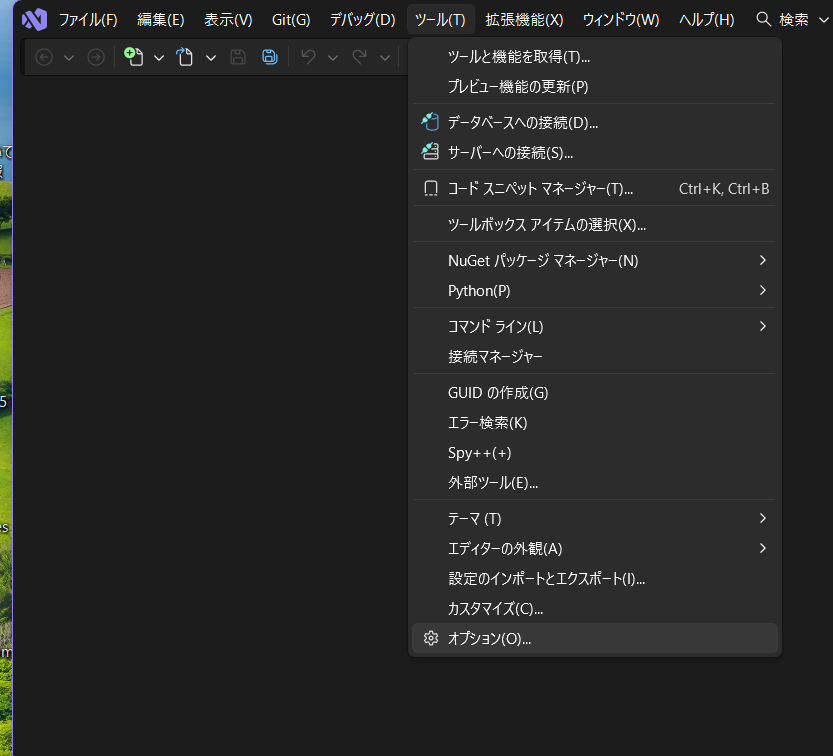833x756 pixels.
Task: Click the 検索 search label
Action: coord(794,20)
